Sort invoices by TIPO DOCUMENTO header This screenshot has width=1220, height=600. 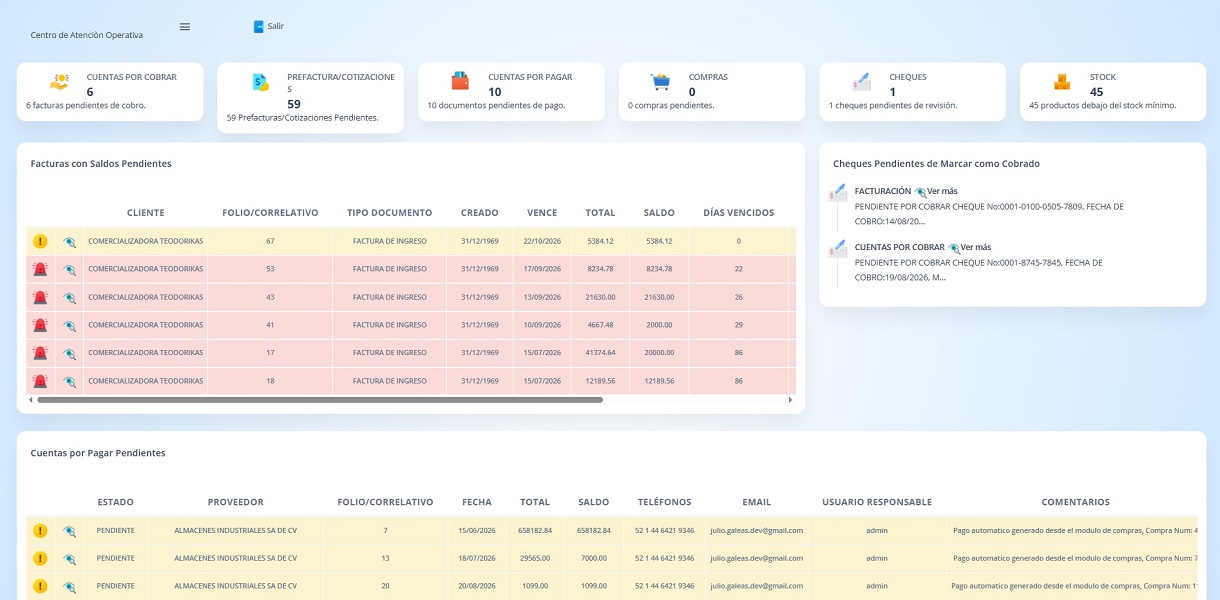click(390, 213)
